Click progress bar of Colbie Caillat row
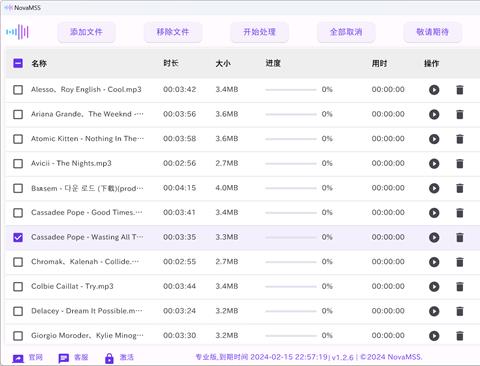480x366 pixels. tap(291, 286)
